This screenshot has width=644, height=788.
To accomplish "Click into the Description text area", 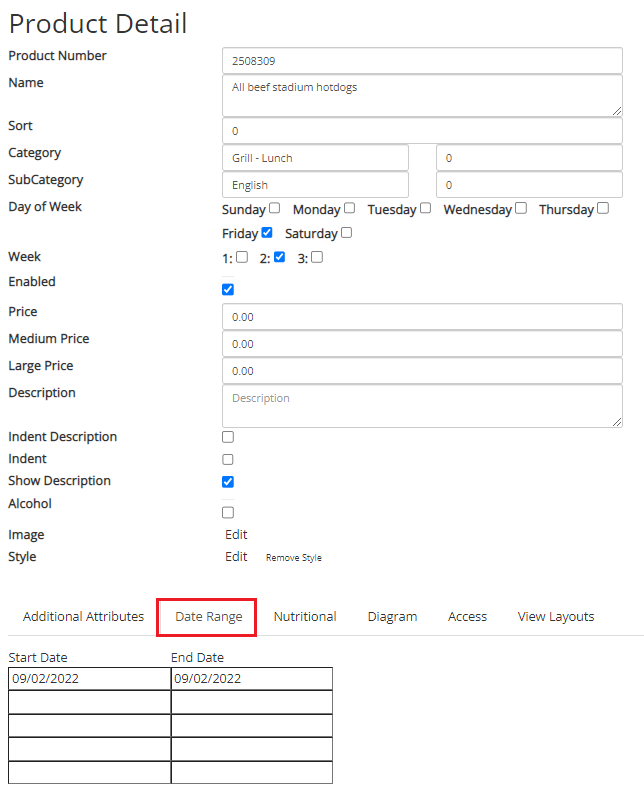I will click(422, 406).
